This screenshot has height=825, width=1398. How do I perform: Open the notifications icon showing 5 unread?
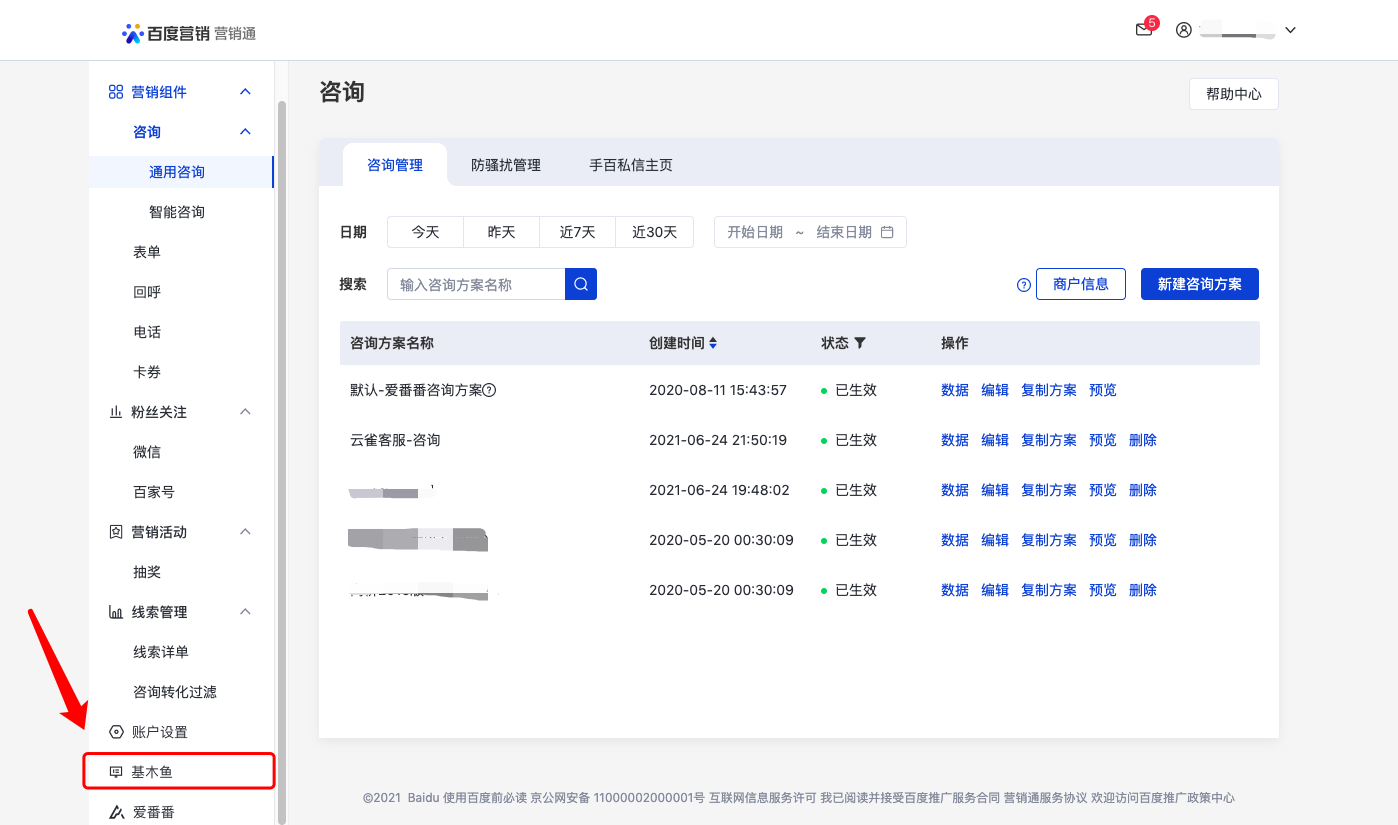pyautogui.click(x=1143, y=30)
